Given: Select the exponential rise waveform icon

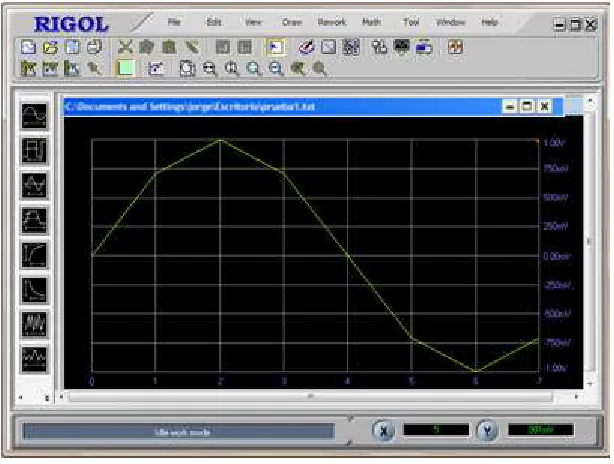Looking at the screenshot, I should point(34,255).
